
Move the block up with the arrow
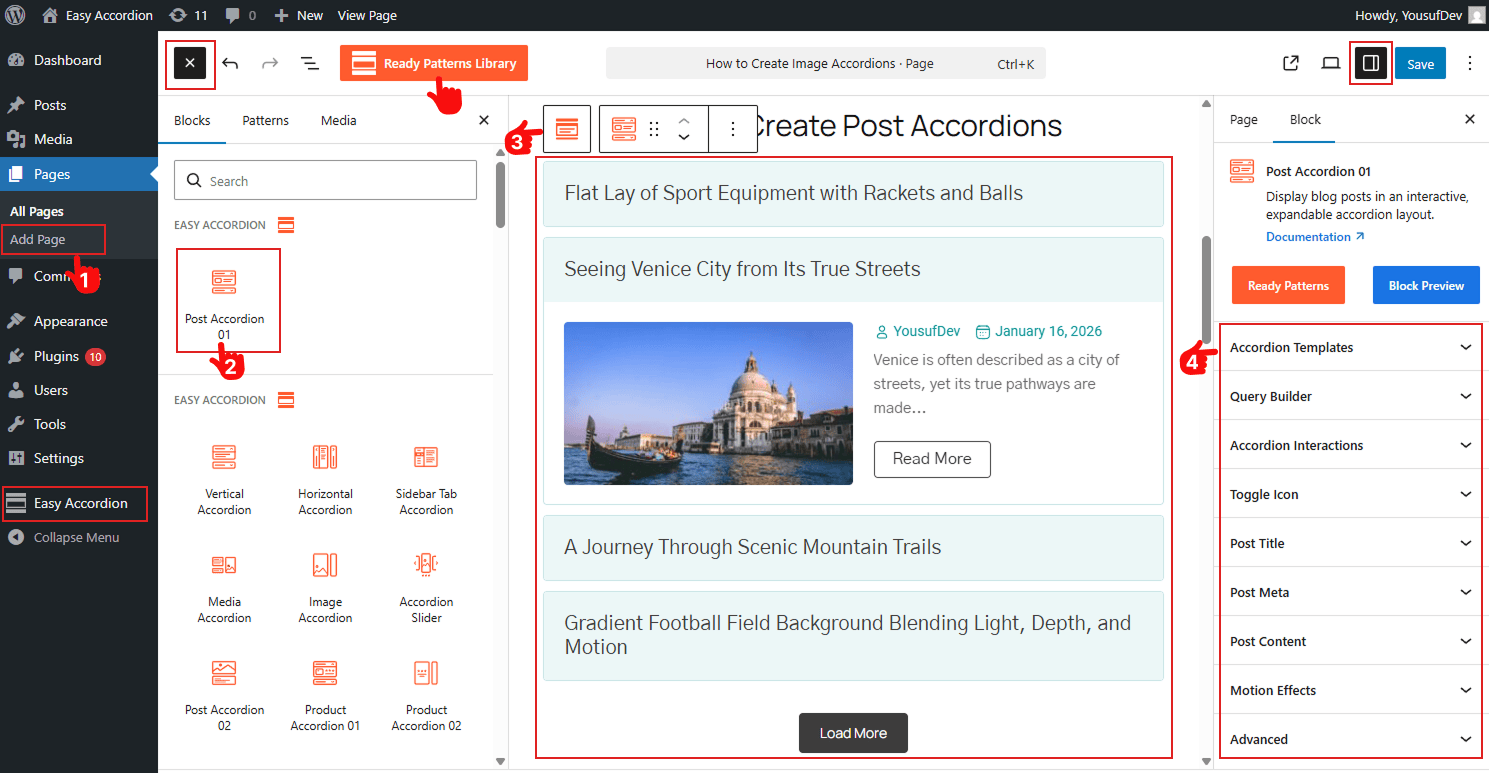tap(684, 120)
